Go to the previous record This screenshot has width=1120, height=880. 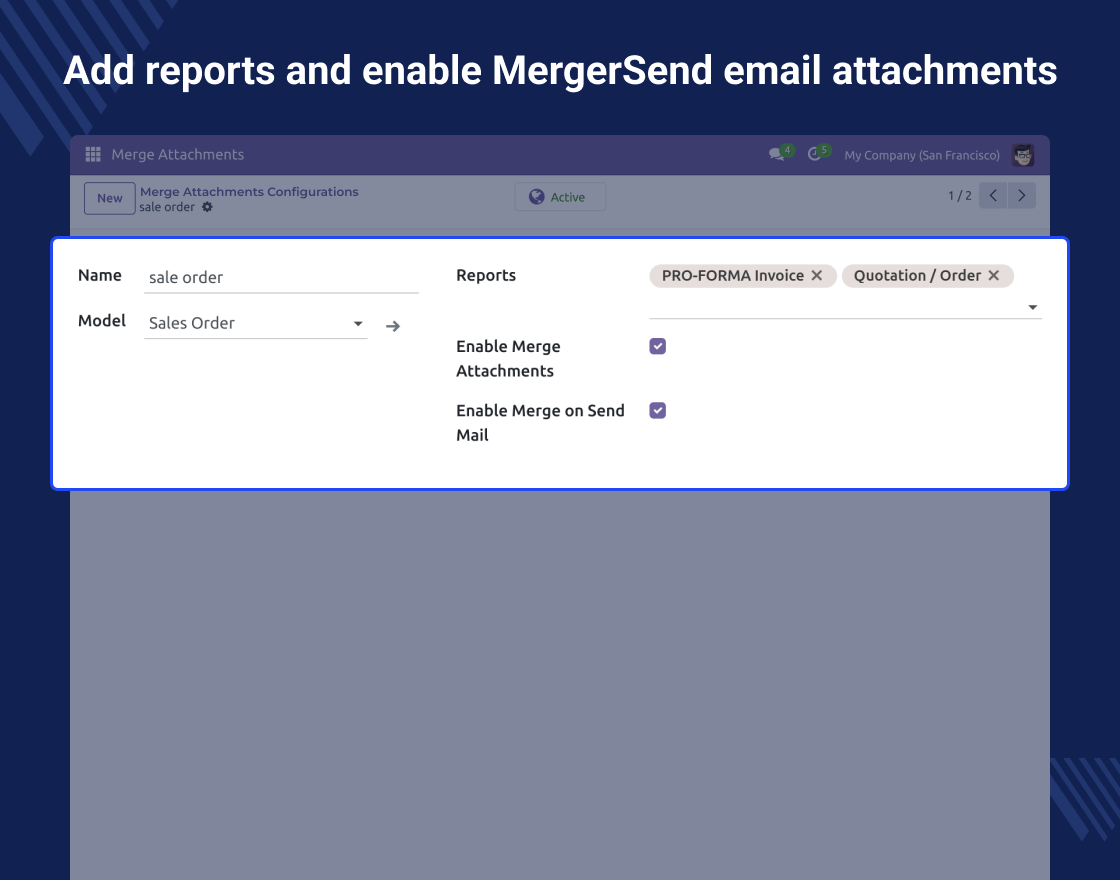click(993, 196)
